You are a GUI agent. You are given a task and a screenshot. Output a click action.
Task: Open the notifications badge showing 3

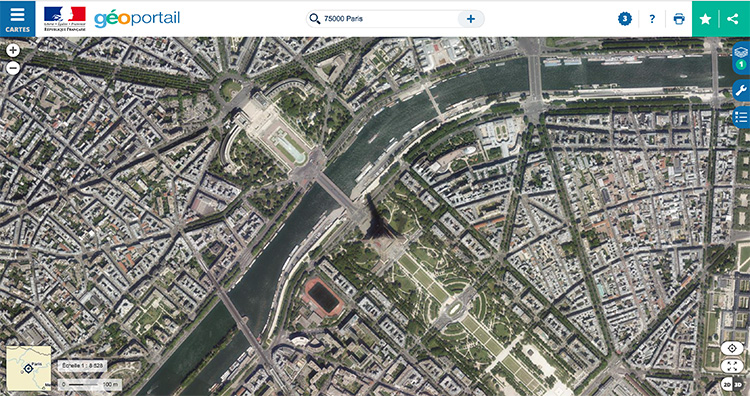625,19
